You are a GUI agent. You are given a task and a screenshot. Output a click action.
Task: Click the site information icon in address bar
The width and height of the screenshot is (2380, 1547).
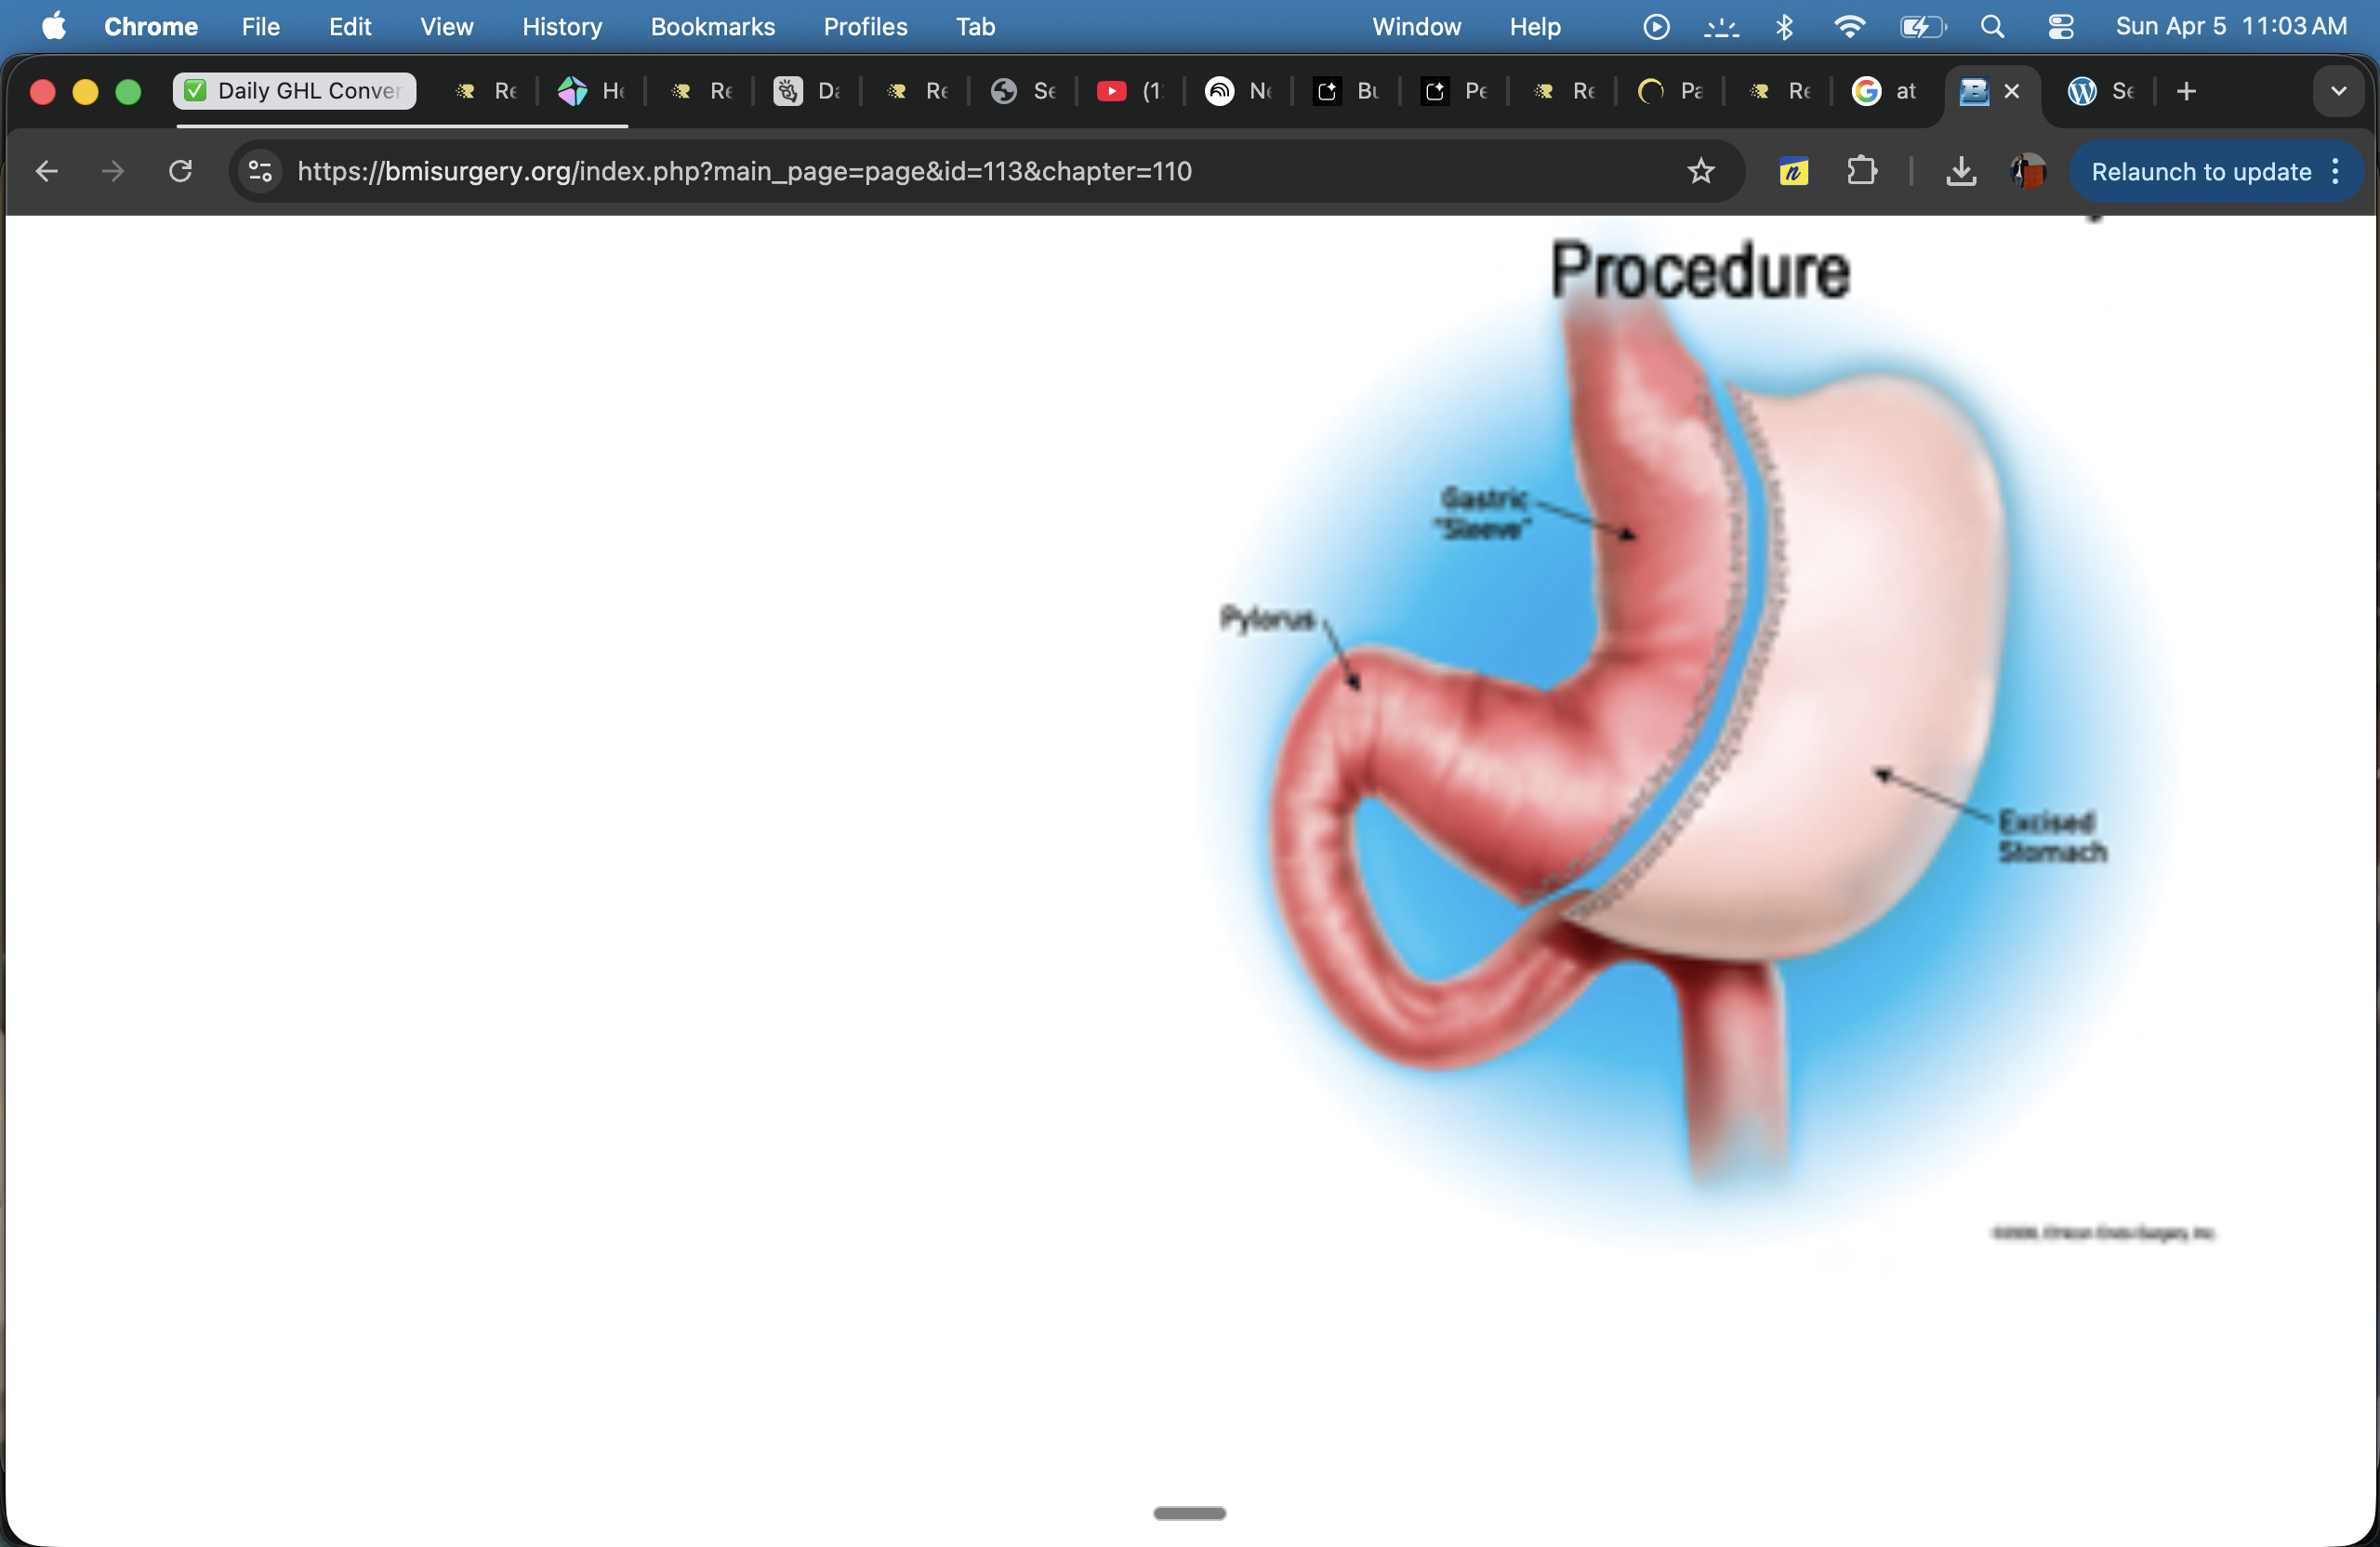point(260,171)
